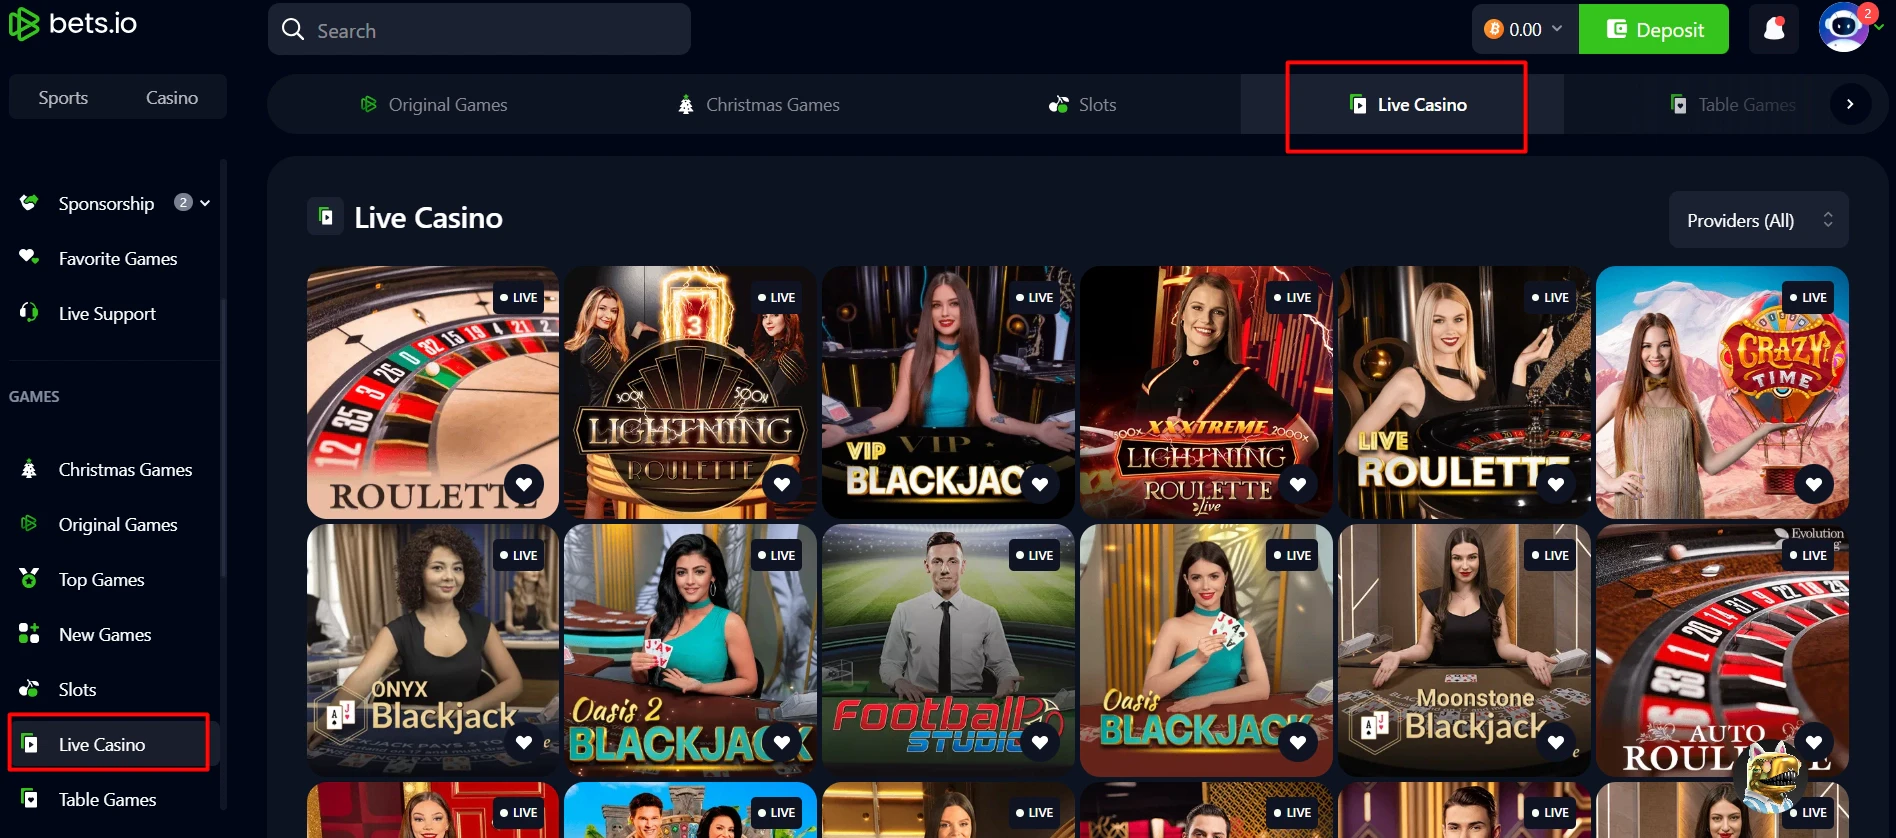The image size is (1896, 838).
Task: Click the magnifier icon in search bar
Action: pos(293,30)
